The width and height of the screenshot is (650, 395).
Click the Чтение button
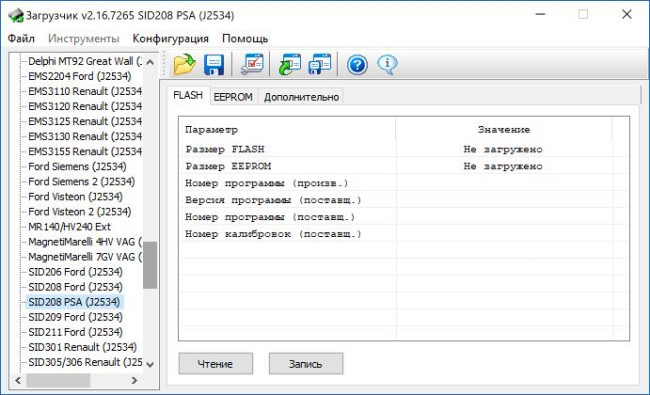pos(216,364)
